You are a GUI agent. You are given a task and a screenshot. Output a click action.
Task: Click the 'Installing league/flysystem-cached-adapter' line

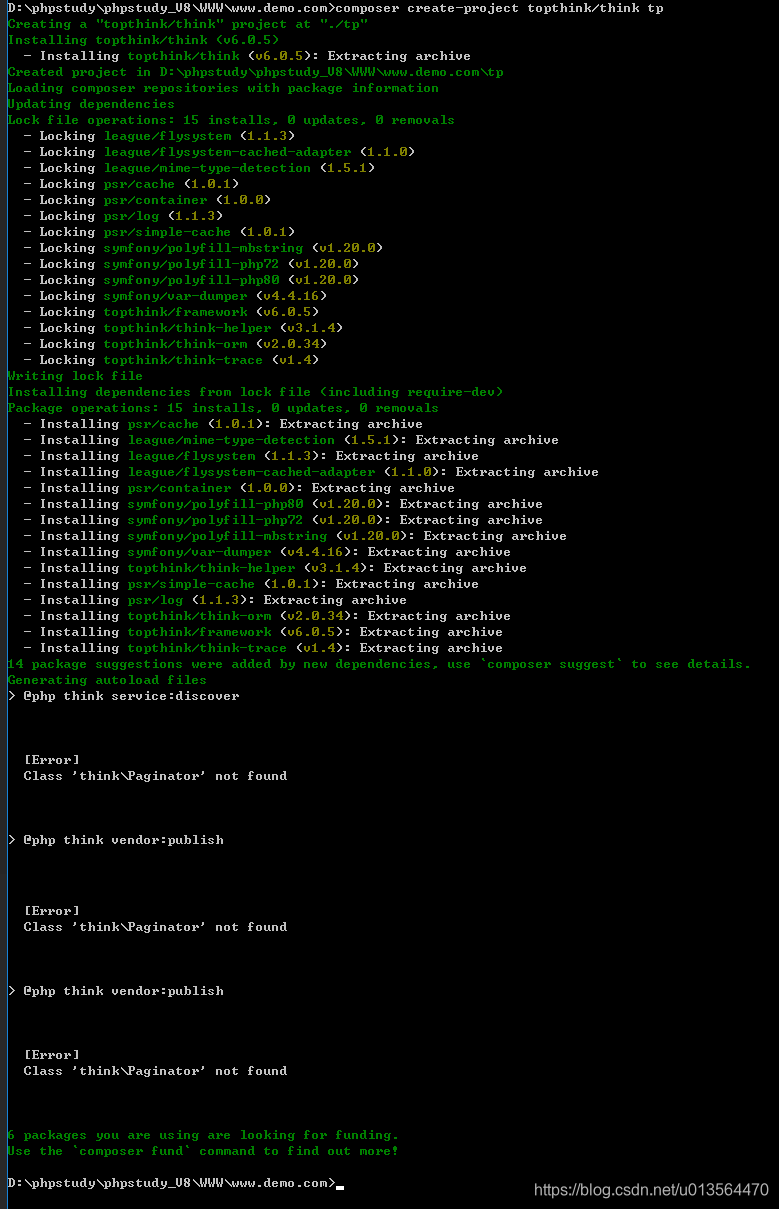point(311,472)
